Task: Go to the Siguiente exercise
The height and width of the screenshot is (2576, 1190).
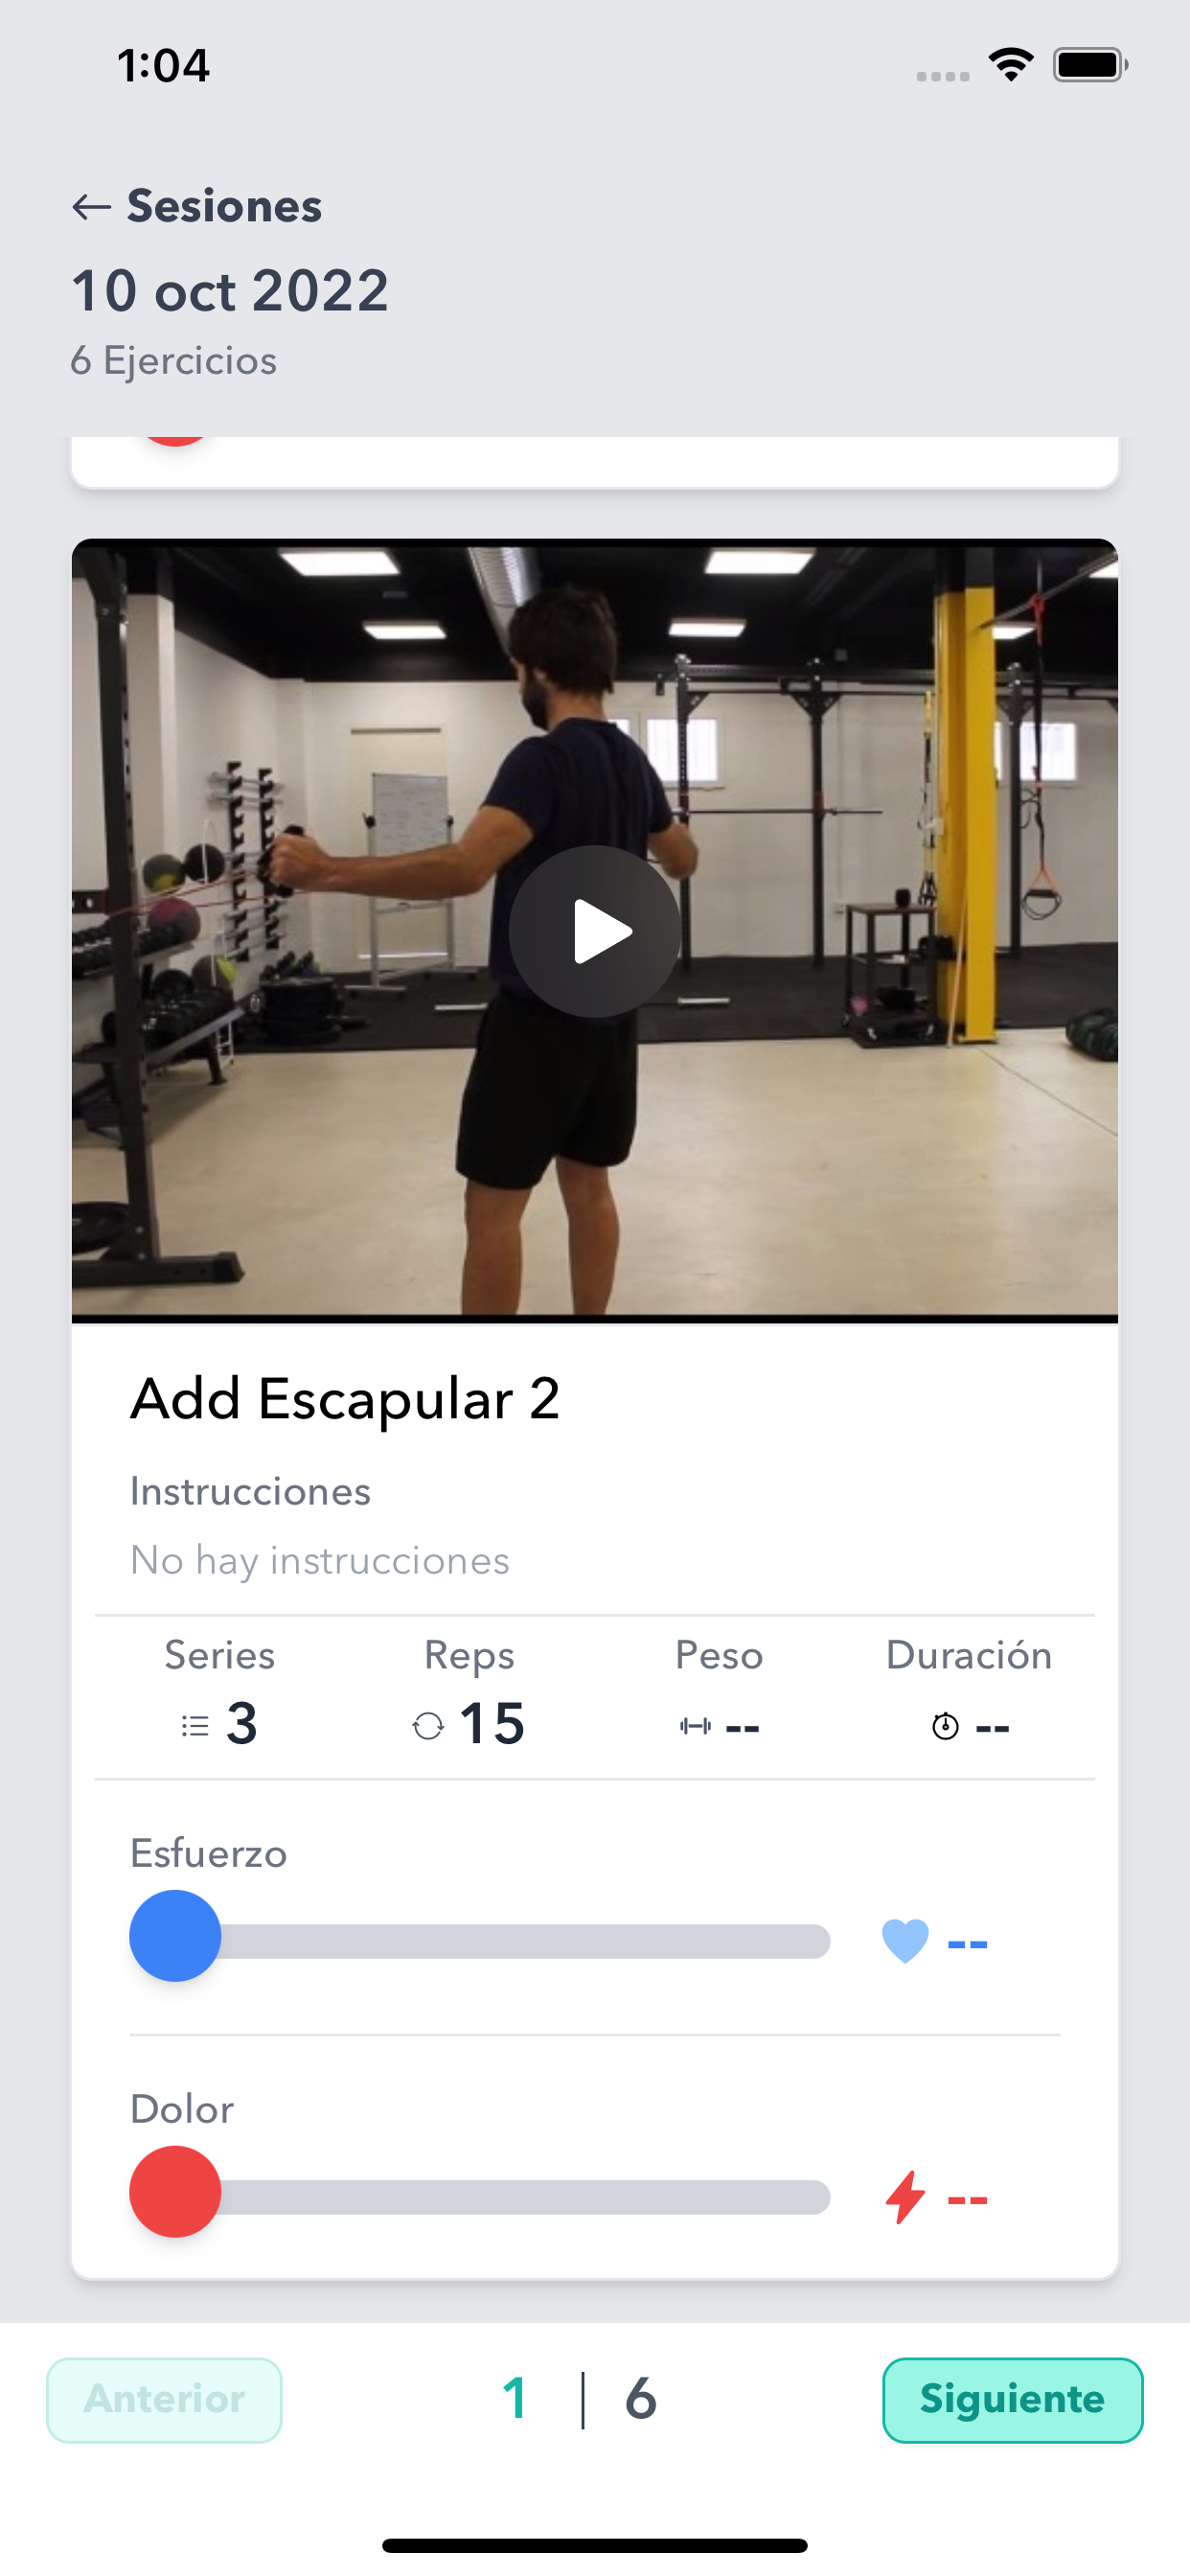Action: pos(1012,2400)
